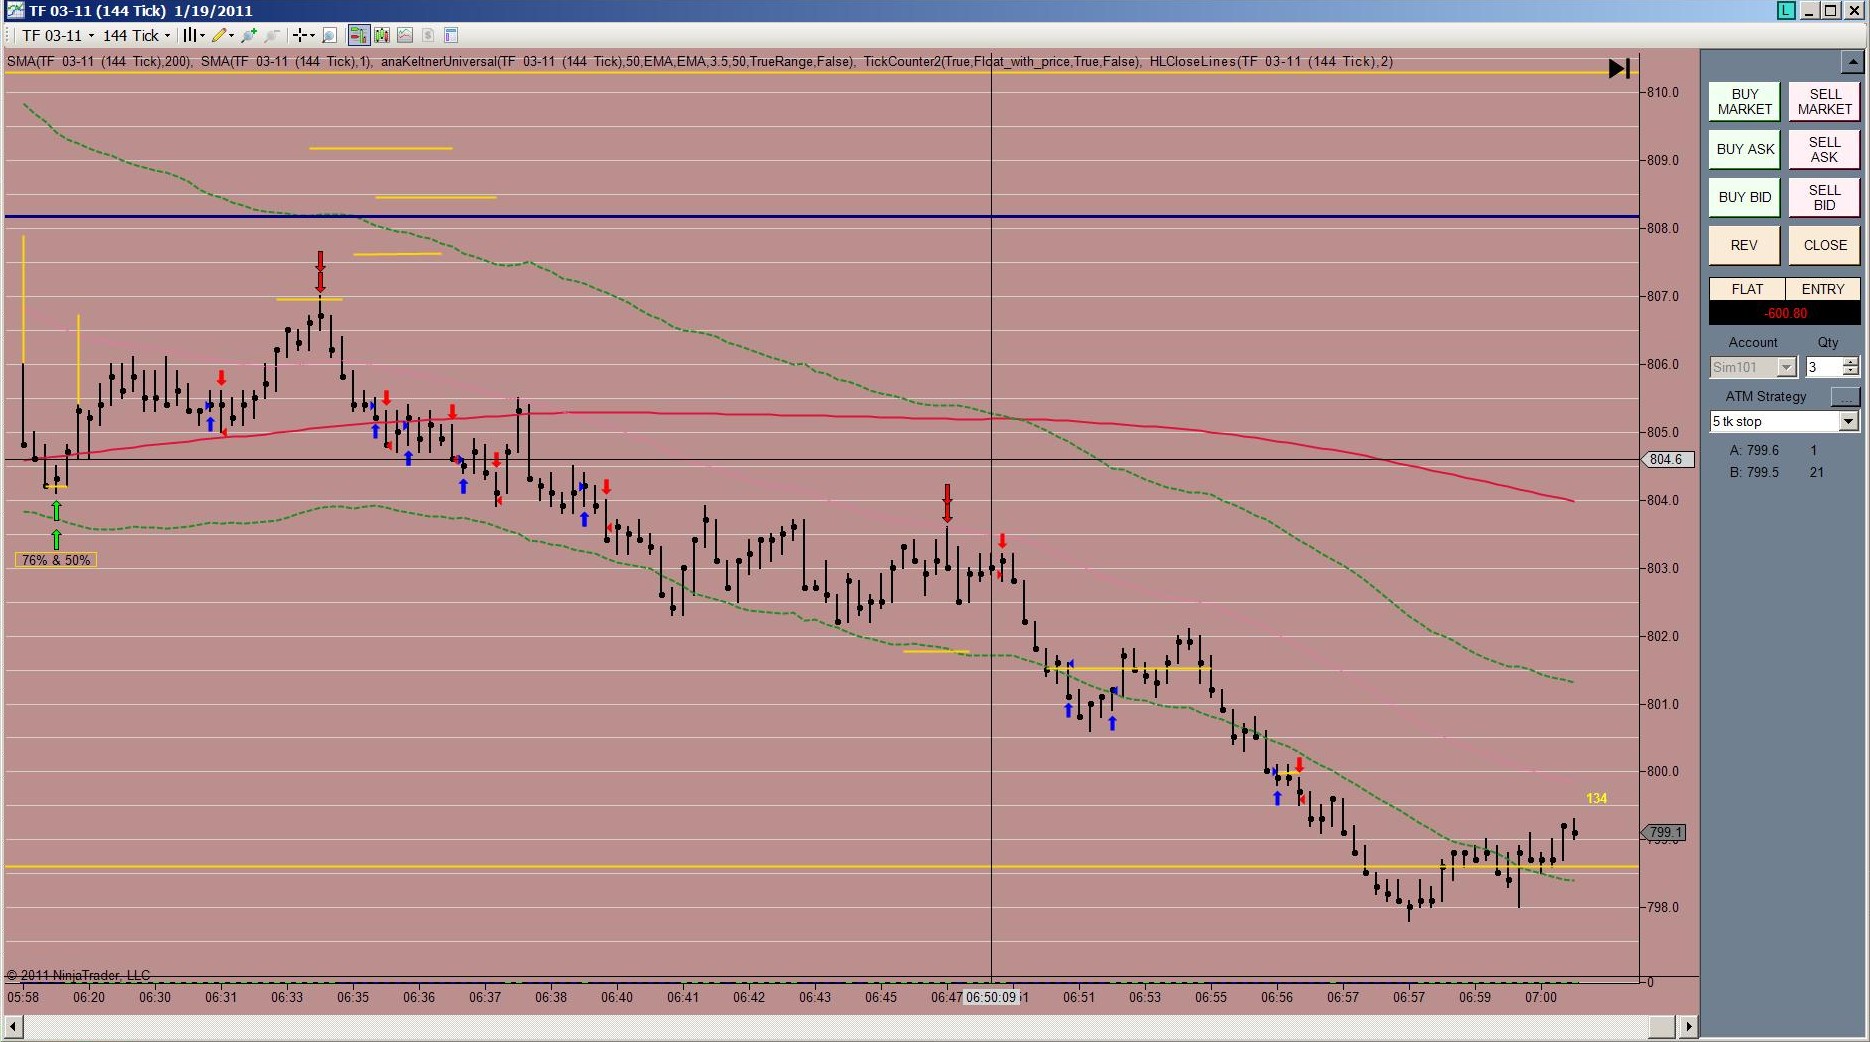Image resolution: width=1870 pixels, height=1042 pixels.
Task: Open the TF 03-11 instrument dropdown
Action: 58,35
